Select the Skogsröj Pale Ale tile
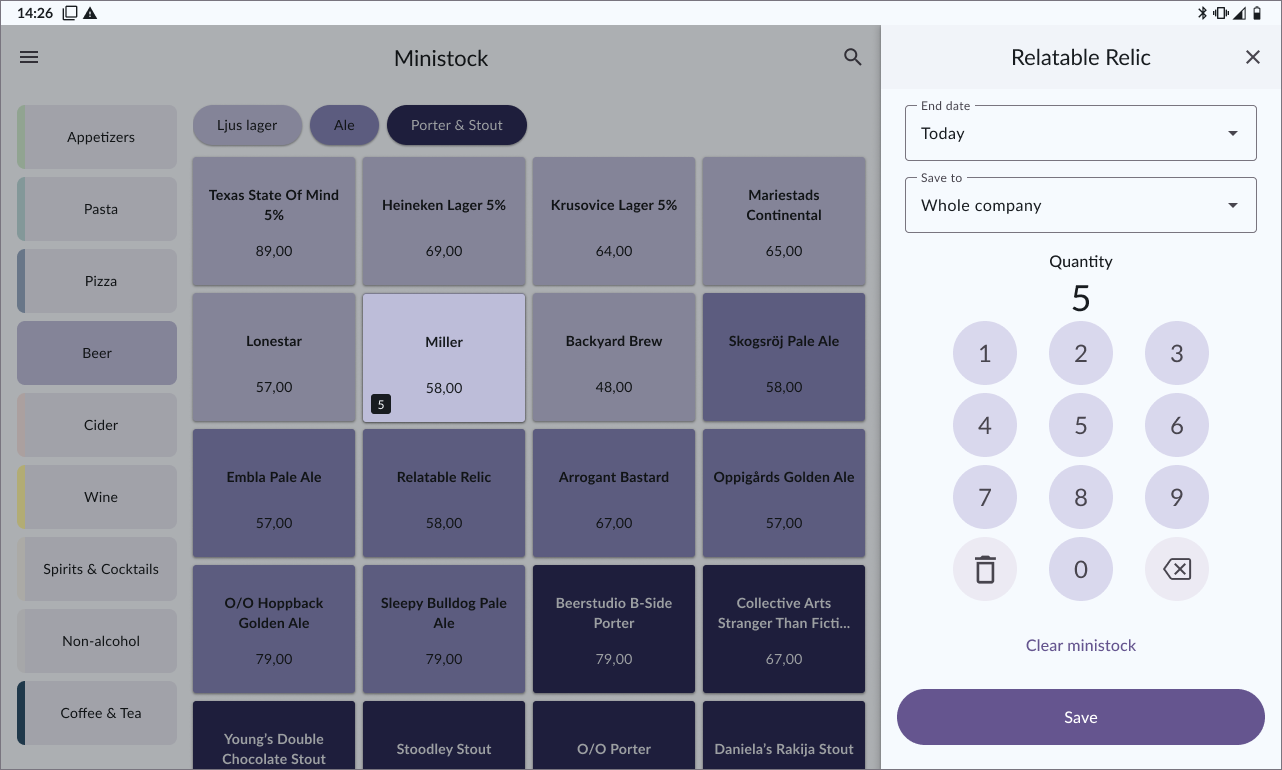Image resolution: width=1282 pixels, height=770 pixels. point(784,357)
